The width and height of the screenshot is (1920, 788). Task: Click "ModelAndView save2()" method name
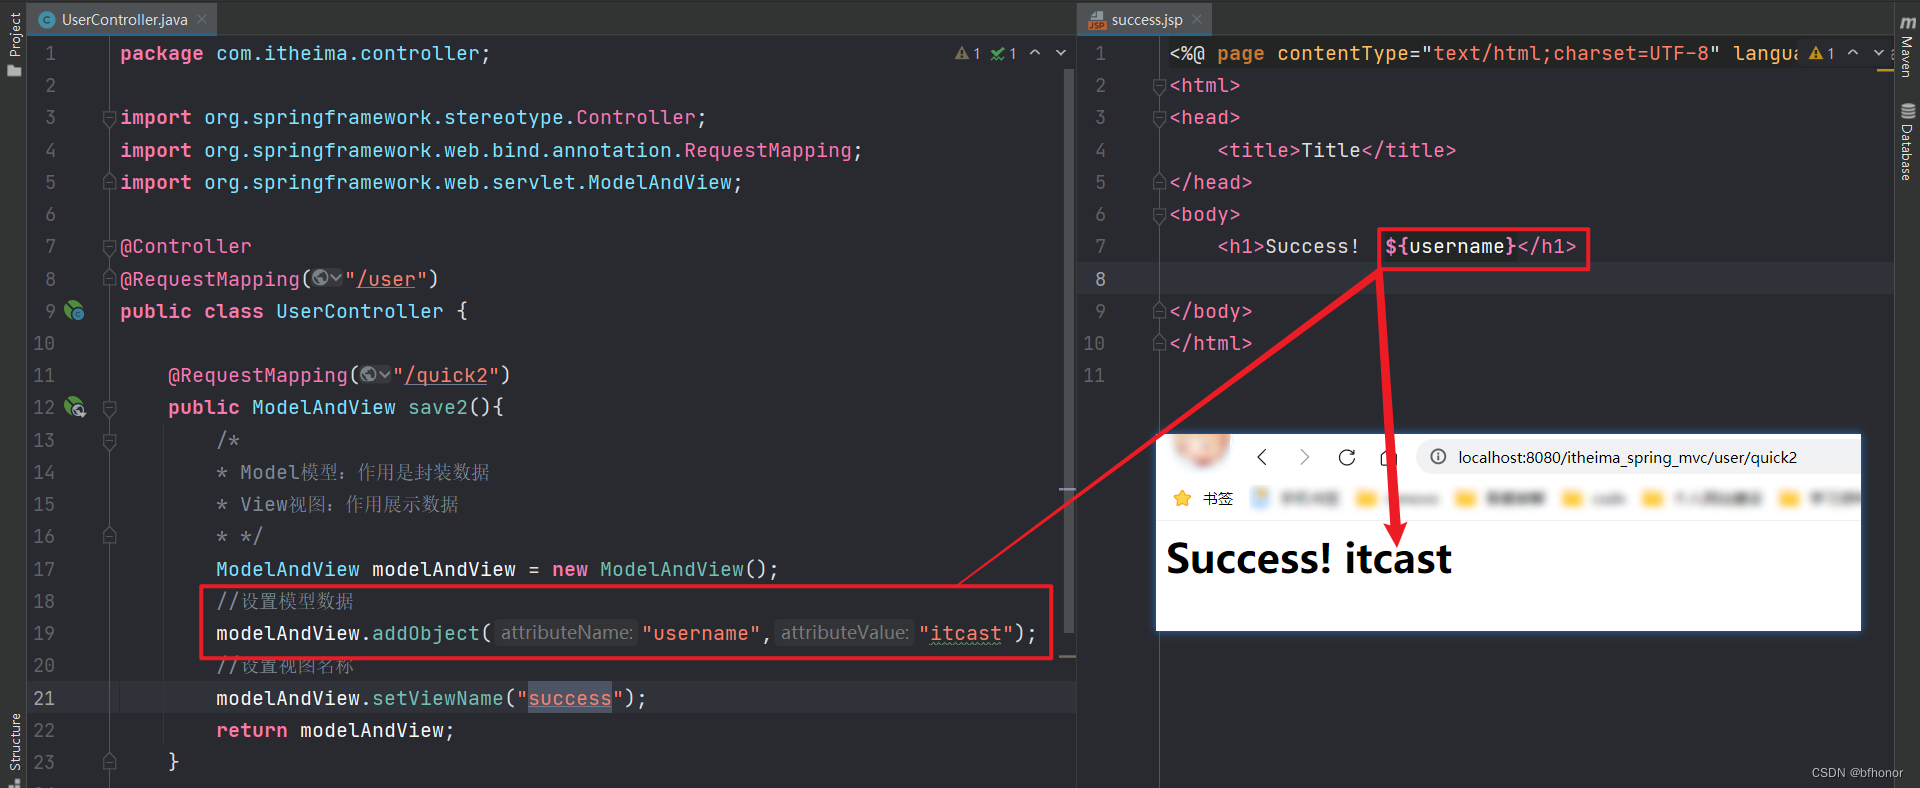438,407
